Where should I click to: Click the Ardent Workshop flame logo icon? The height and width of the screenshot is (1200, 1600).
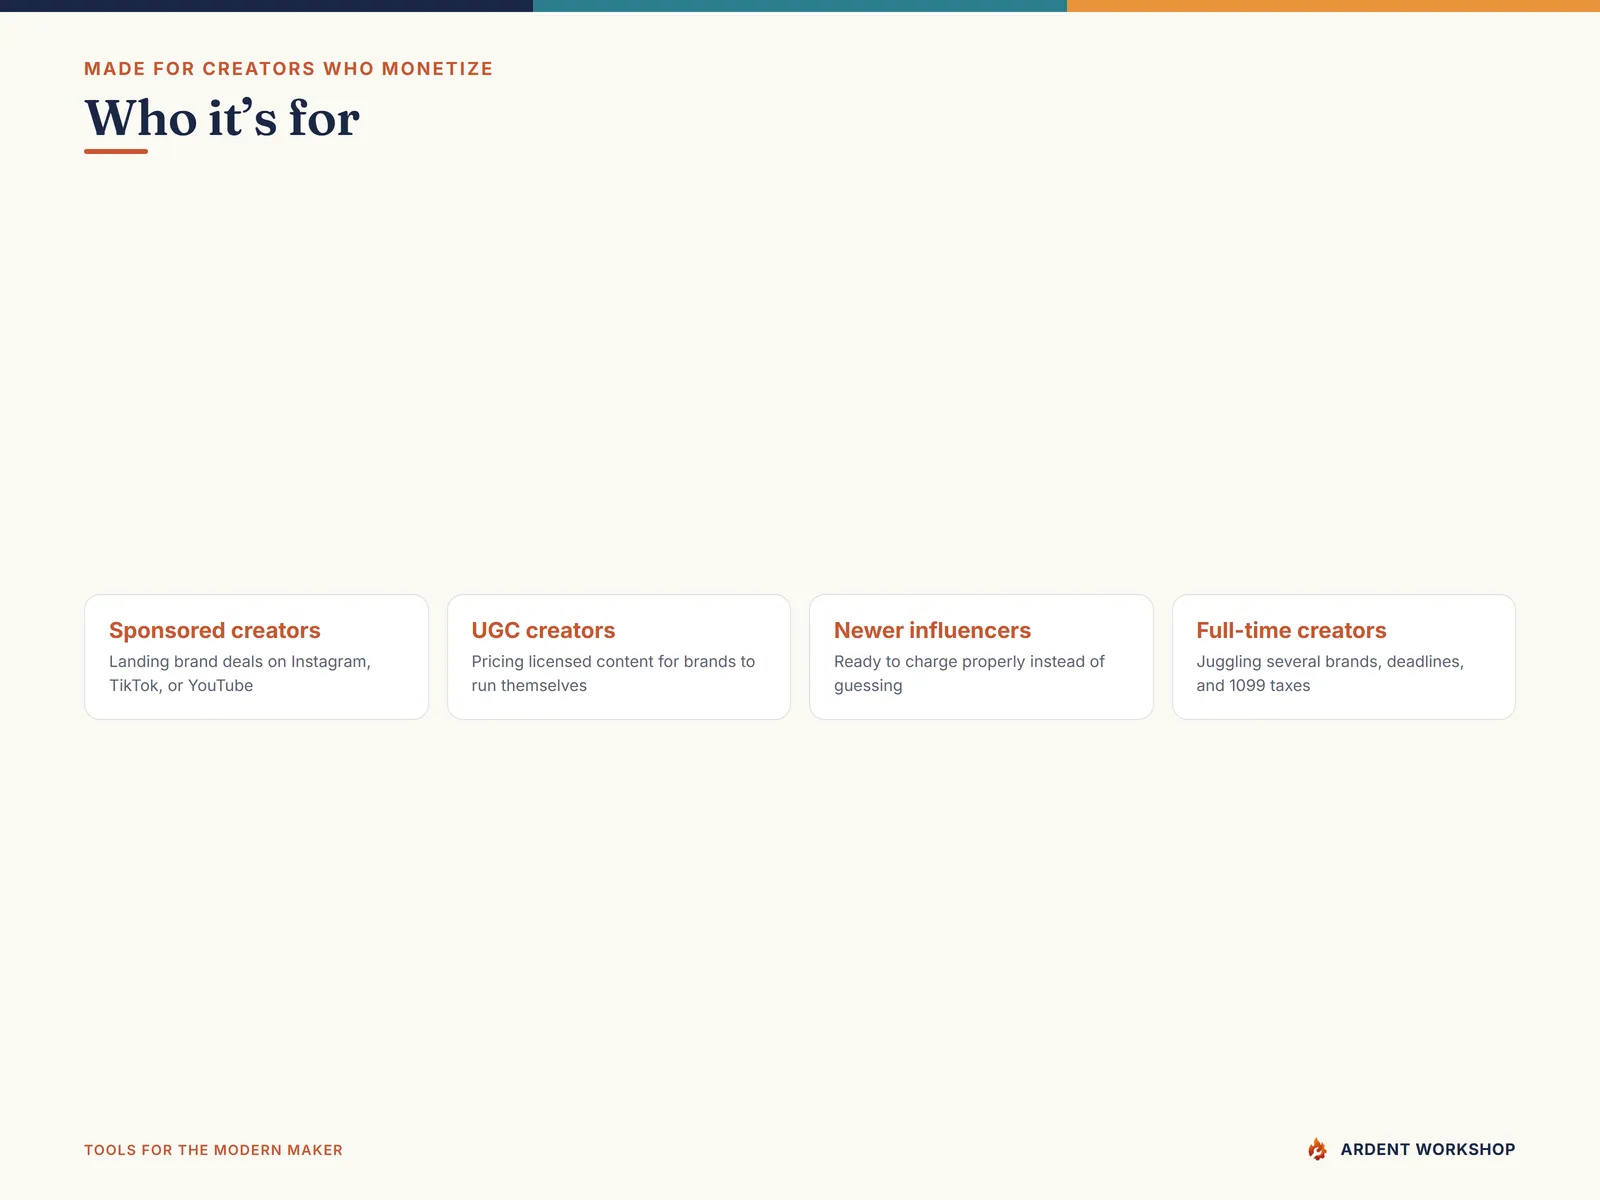pyautogui.click(x=1317, y=1149)
